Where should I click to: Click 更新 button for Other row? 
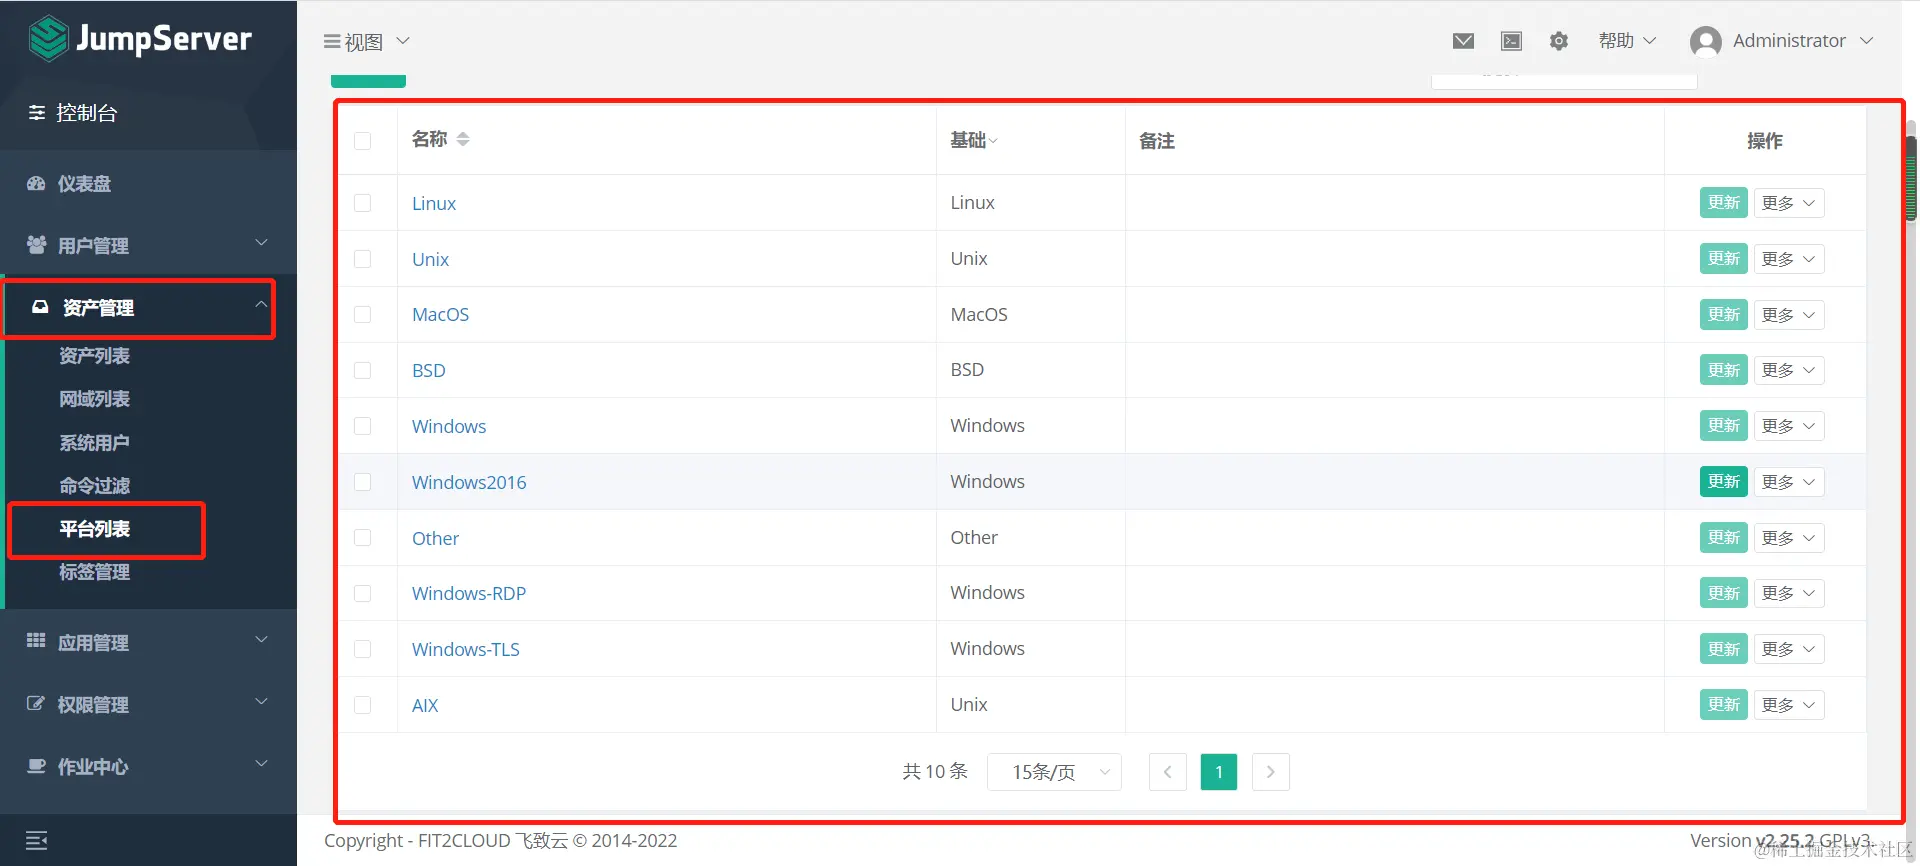click(x=1723, y=538)
